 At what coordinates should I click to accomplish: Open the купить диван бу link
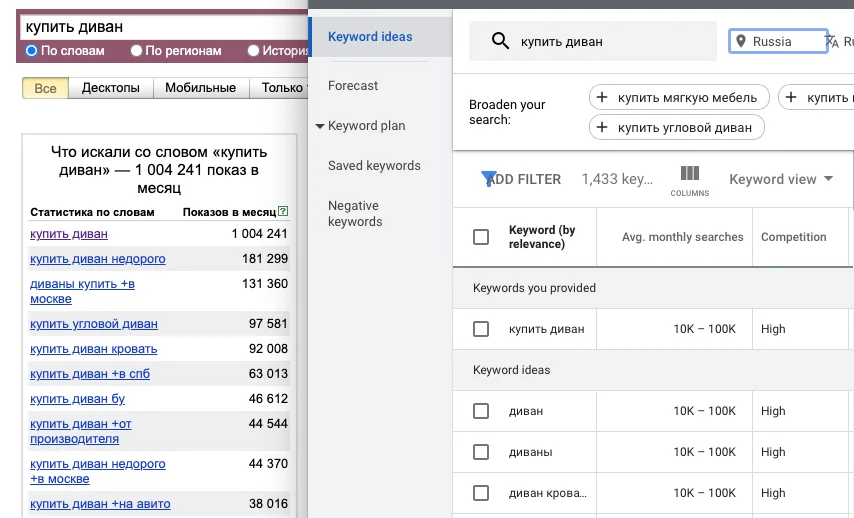[x=77, y=399]
